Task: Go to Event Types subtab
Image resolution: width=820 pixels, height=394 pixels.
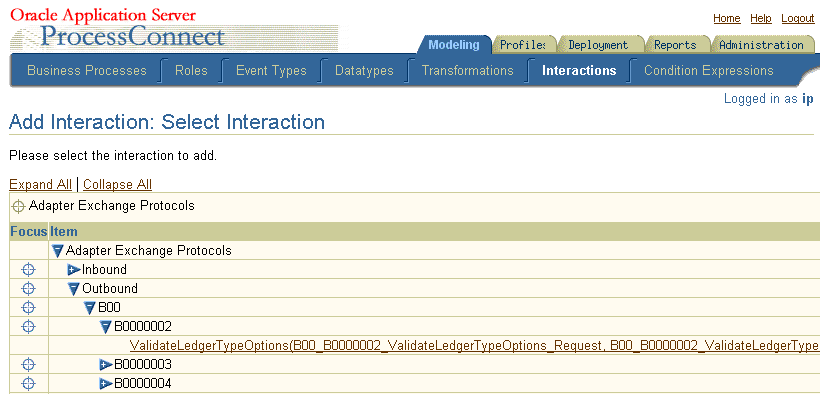Action: point(271,71)
